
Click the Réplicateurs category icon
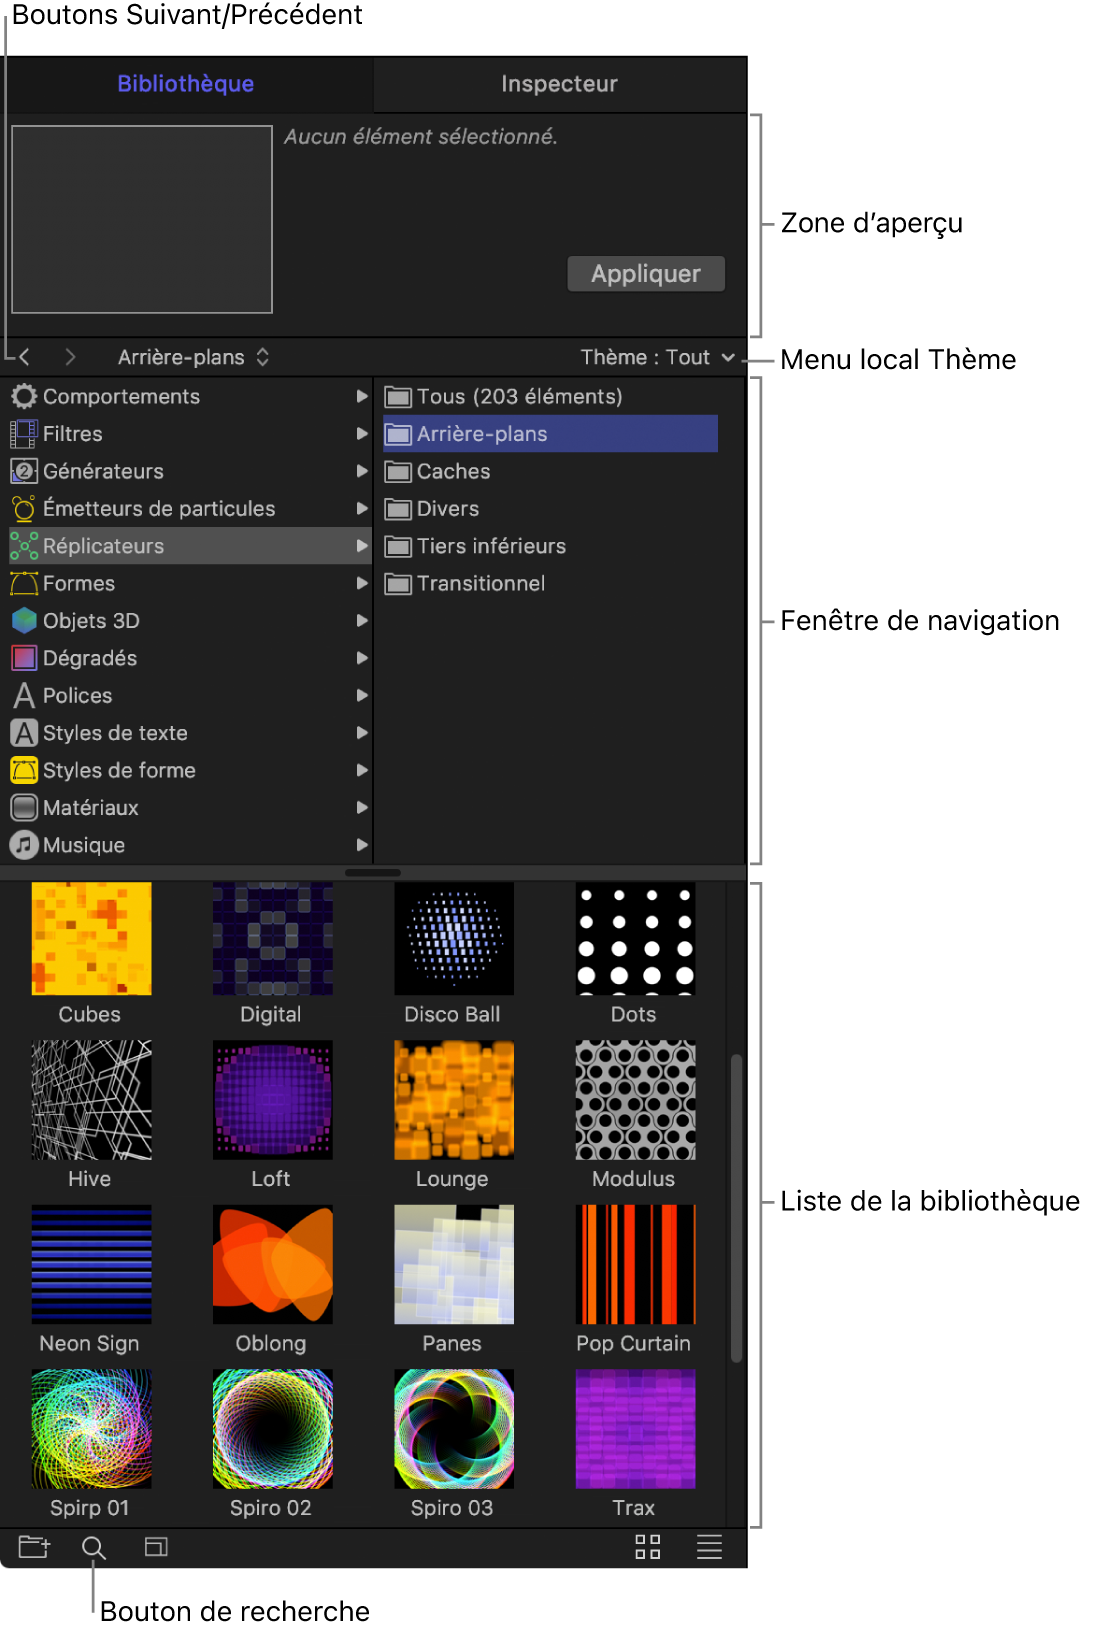24,546
